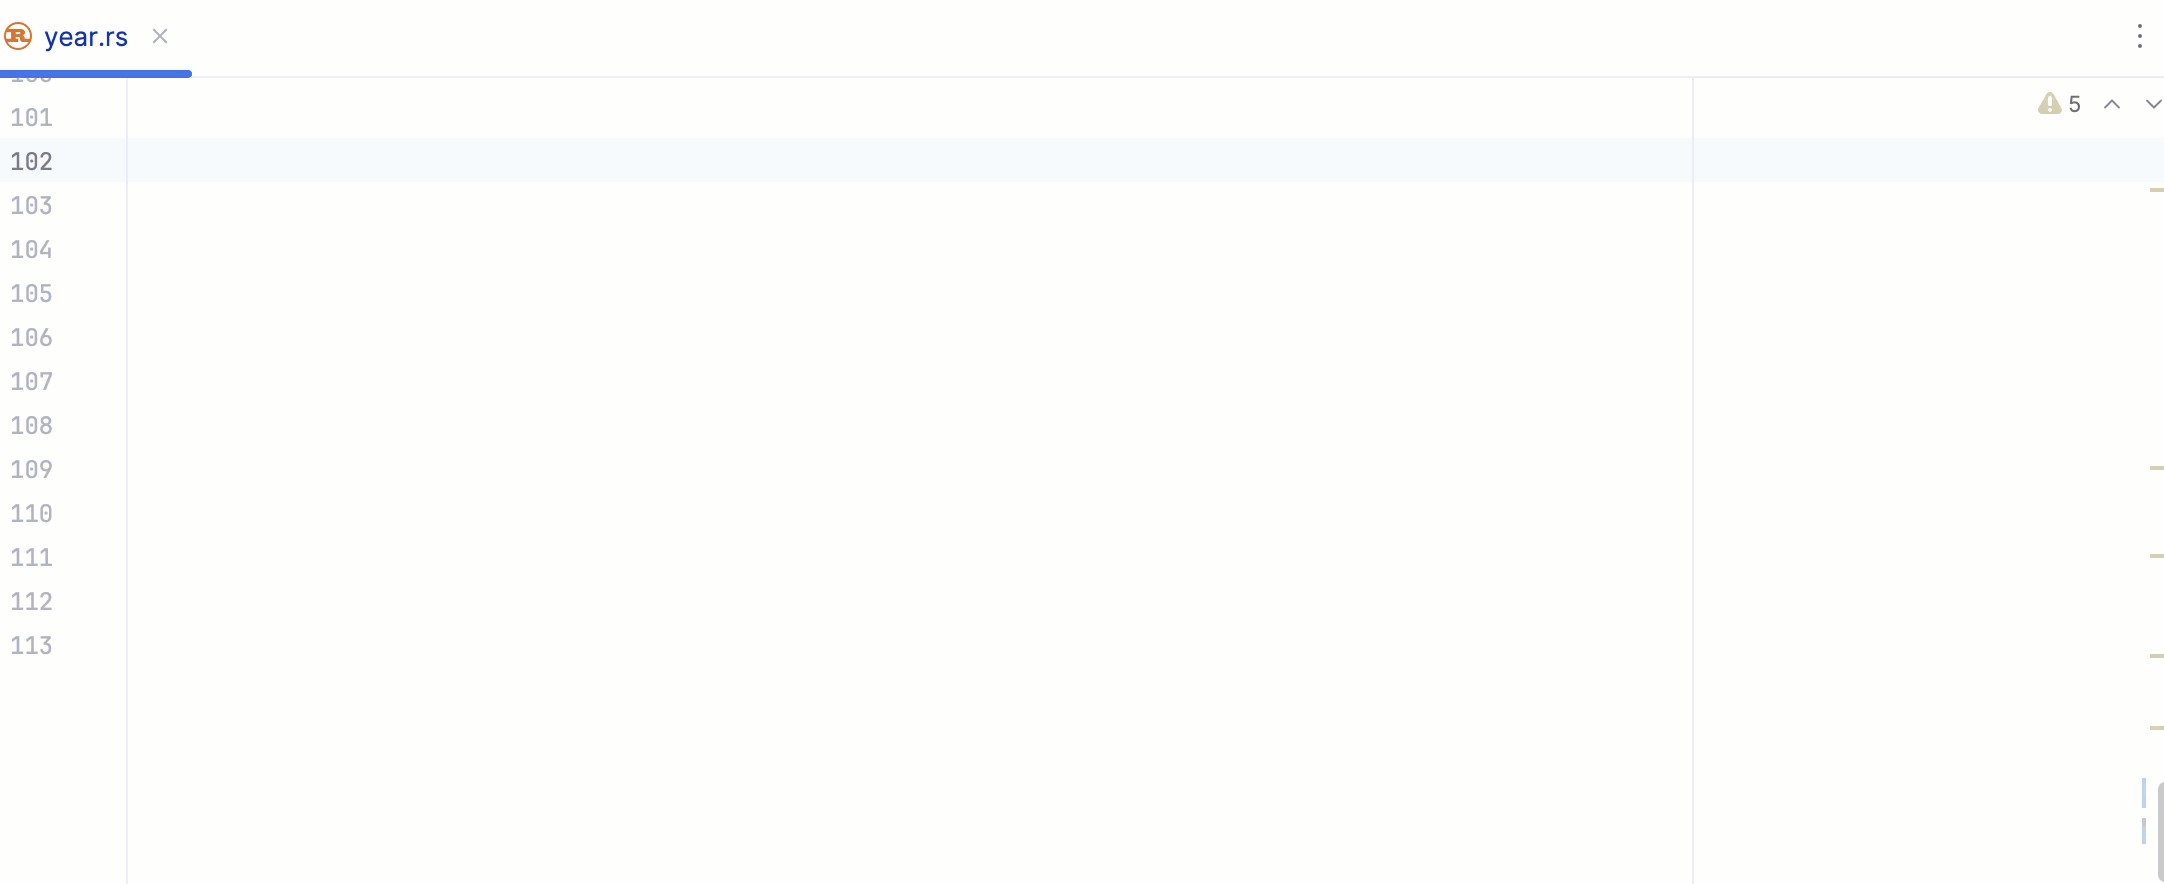Click the yellow warning triangle icon
The height and width of the screenshot is (884, 2164).
pos(2049,104)
